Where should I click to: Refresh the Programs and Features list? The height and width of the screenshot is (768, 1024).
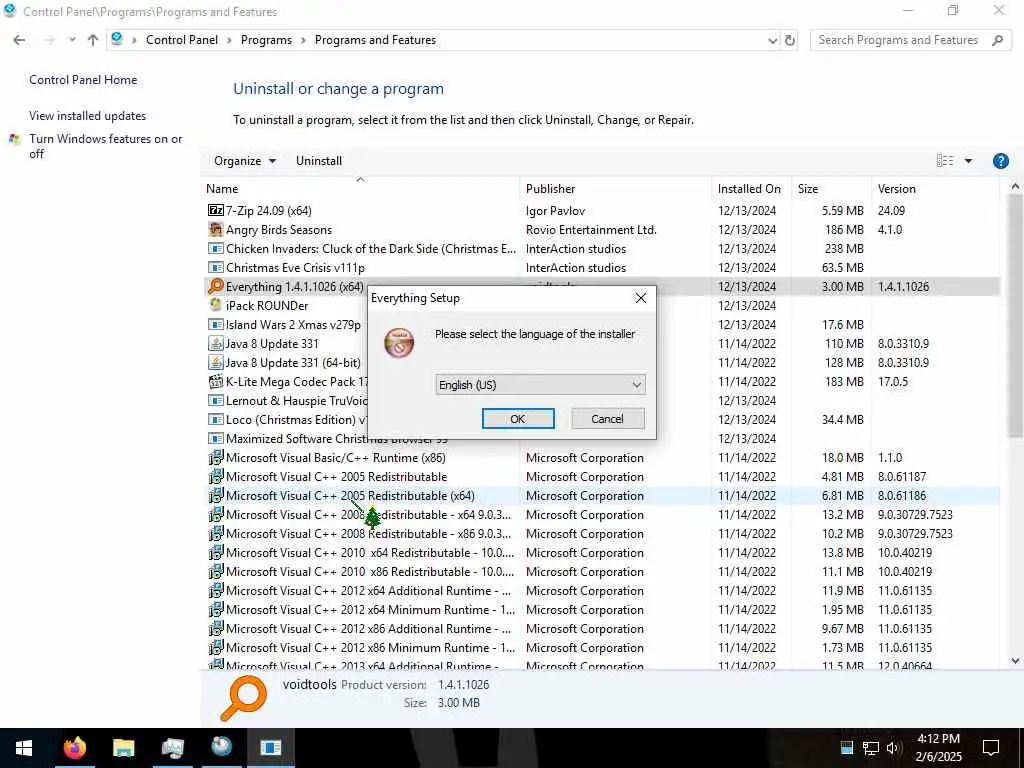coord(790,40)
